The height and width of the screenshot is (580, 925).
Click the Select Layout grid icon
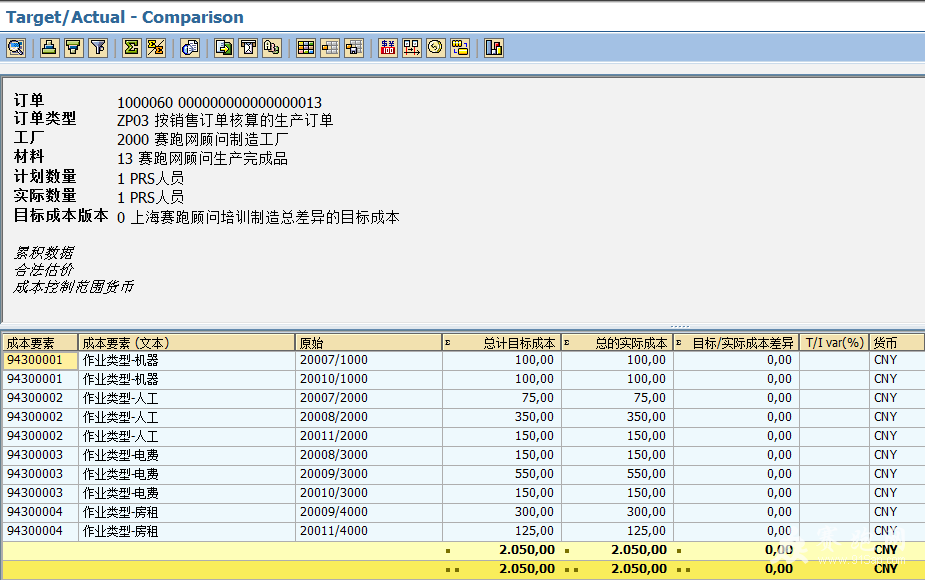[306, 48]
